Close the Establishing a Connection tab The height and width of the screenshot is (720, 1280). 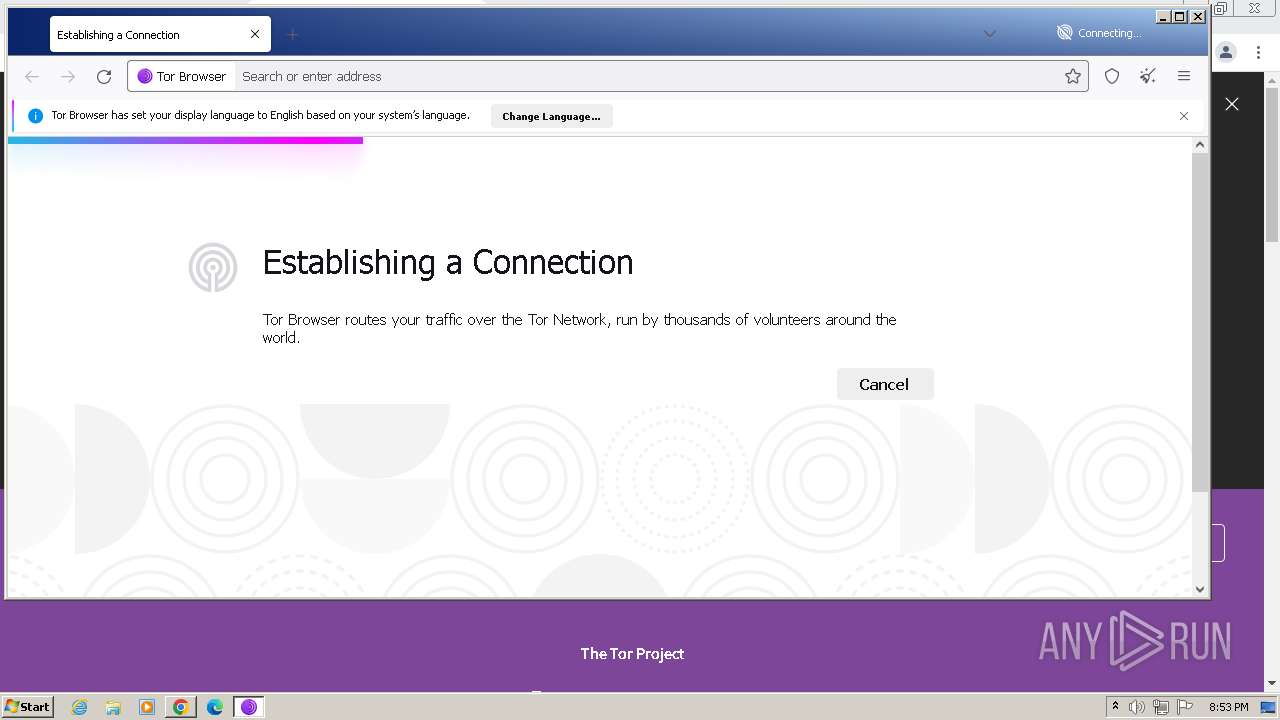point(255,34)
